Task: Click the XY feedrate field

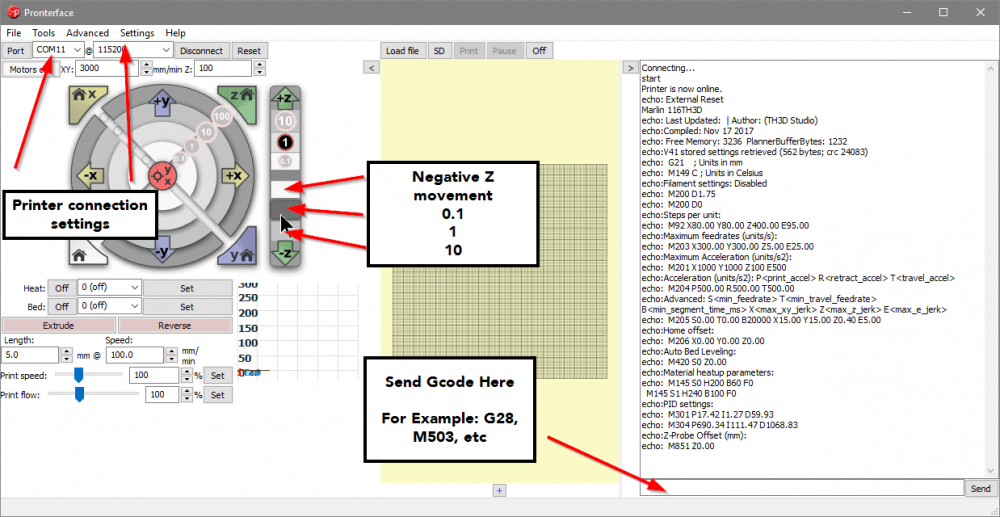Action: pos(107,69)
